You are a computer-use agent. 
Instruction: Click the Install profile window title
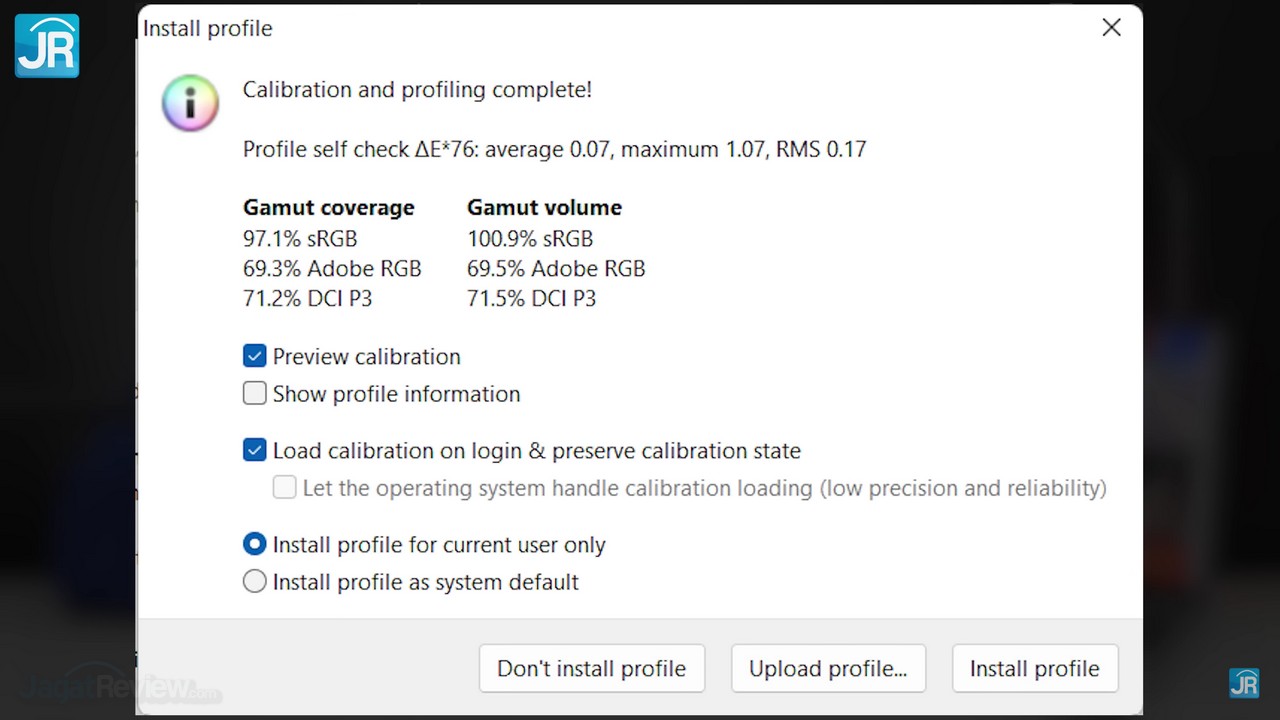click(x=208, y=28)
